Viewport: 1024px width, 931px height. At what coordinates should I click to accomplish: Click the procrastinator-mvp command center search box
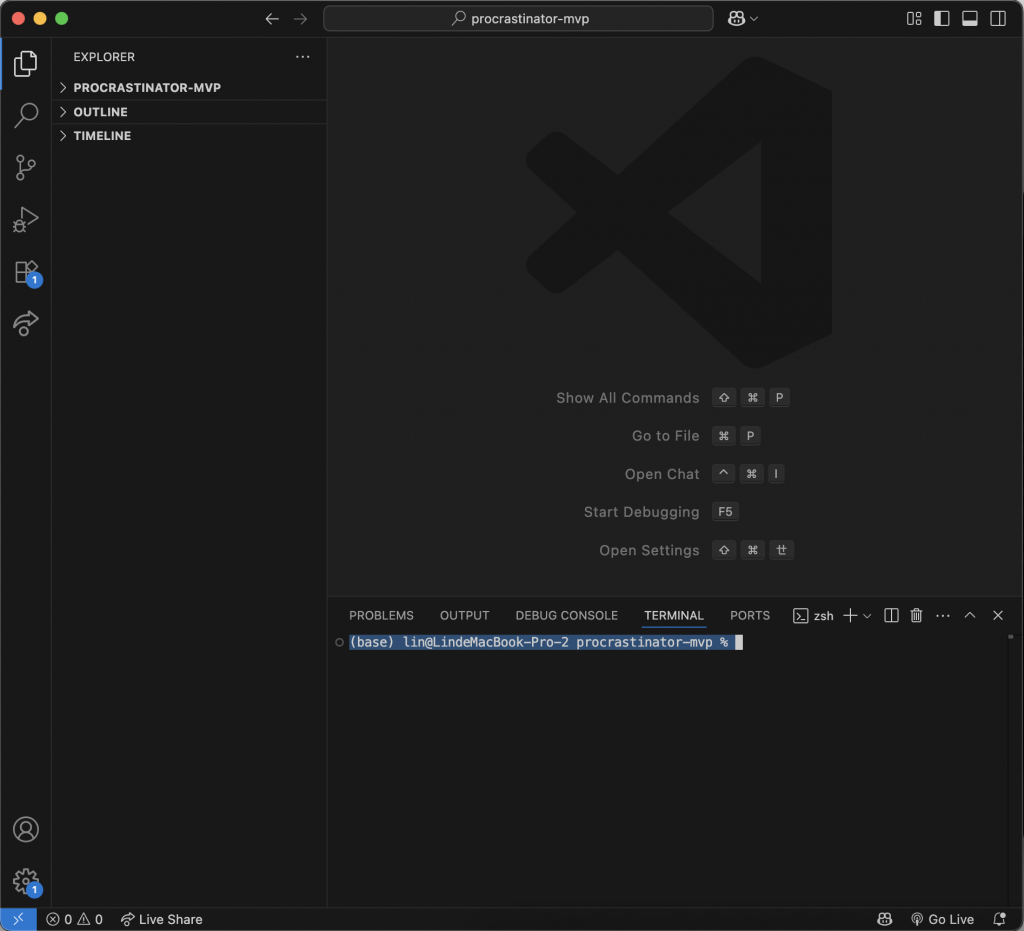click(x=519, y=18)
